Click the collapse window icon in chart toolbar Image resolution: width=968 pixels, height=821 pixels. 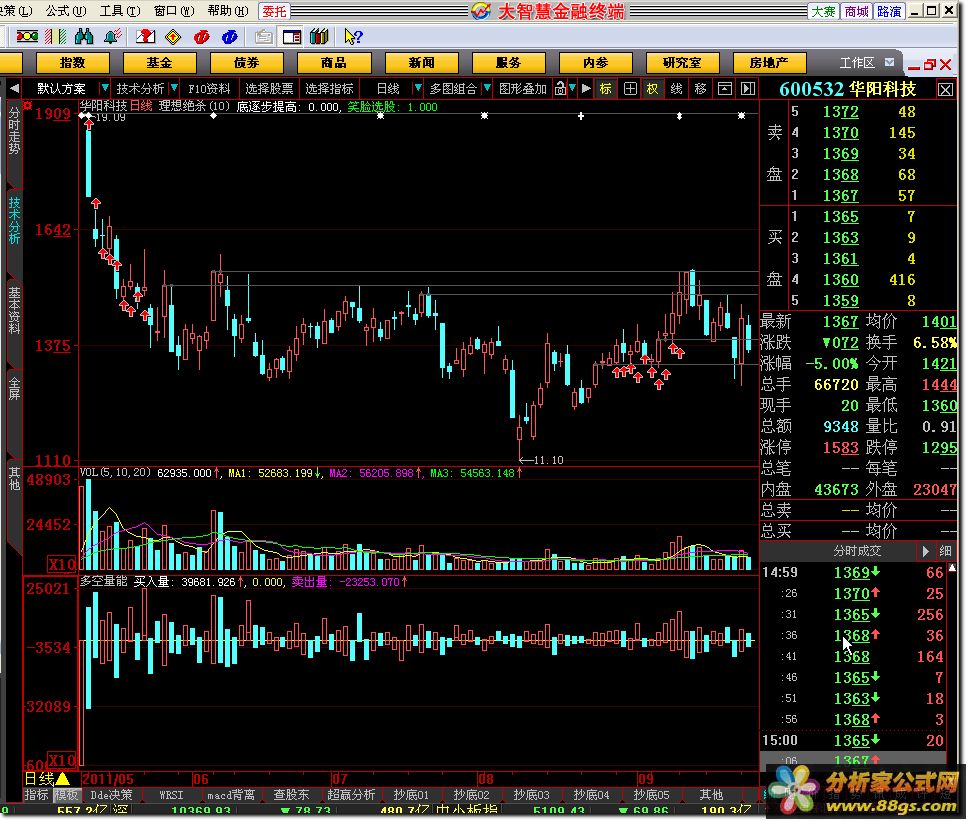click(724, 89)
